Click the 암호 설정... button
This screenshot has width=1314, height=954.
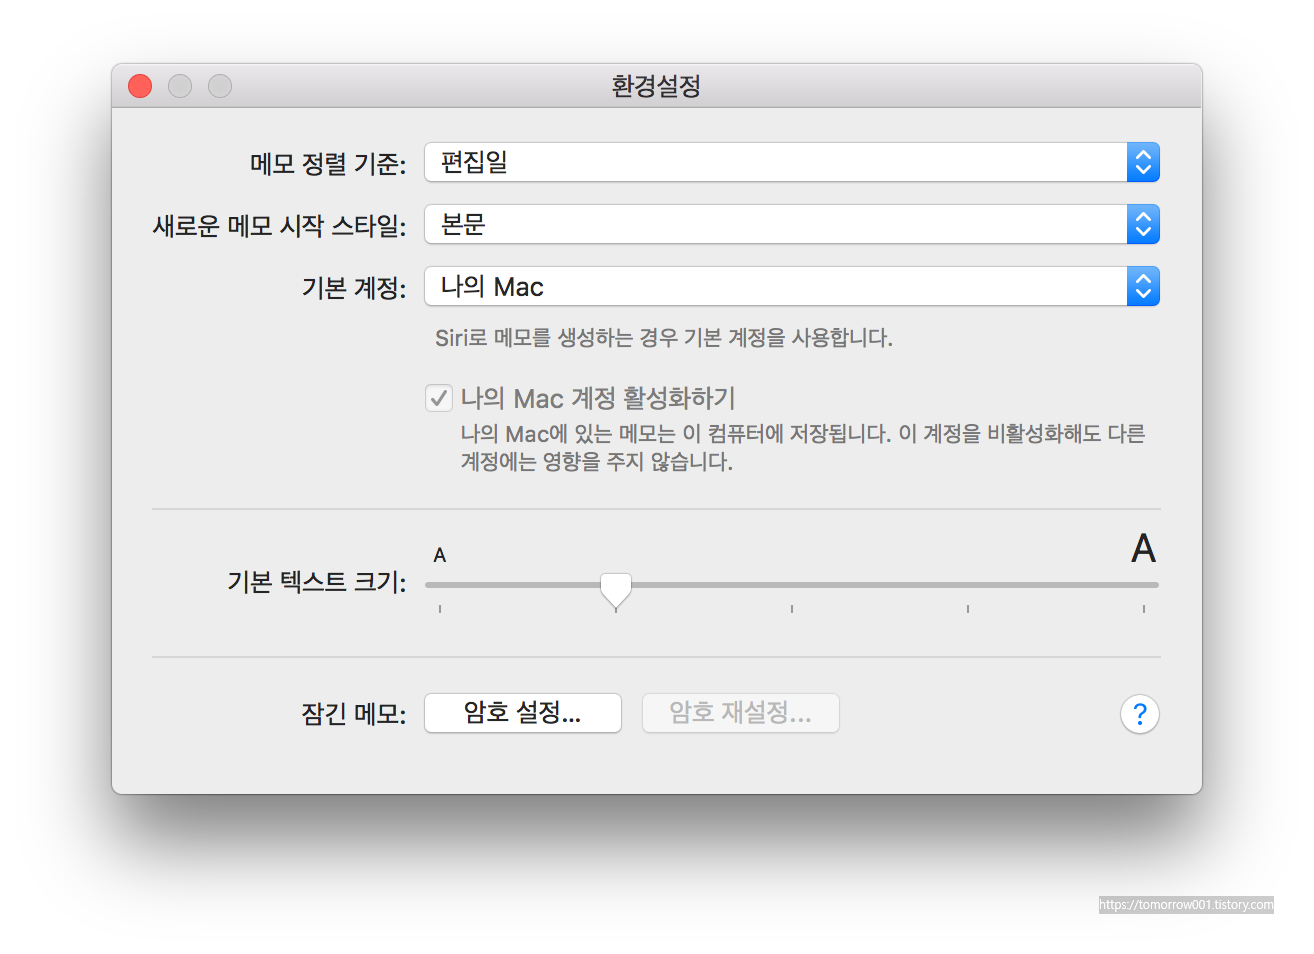[x=523, y=713]
